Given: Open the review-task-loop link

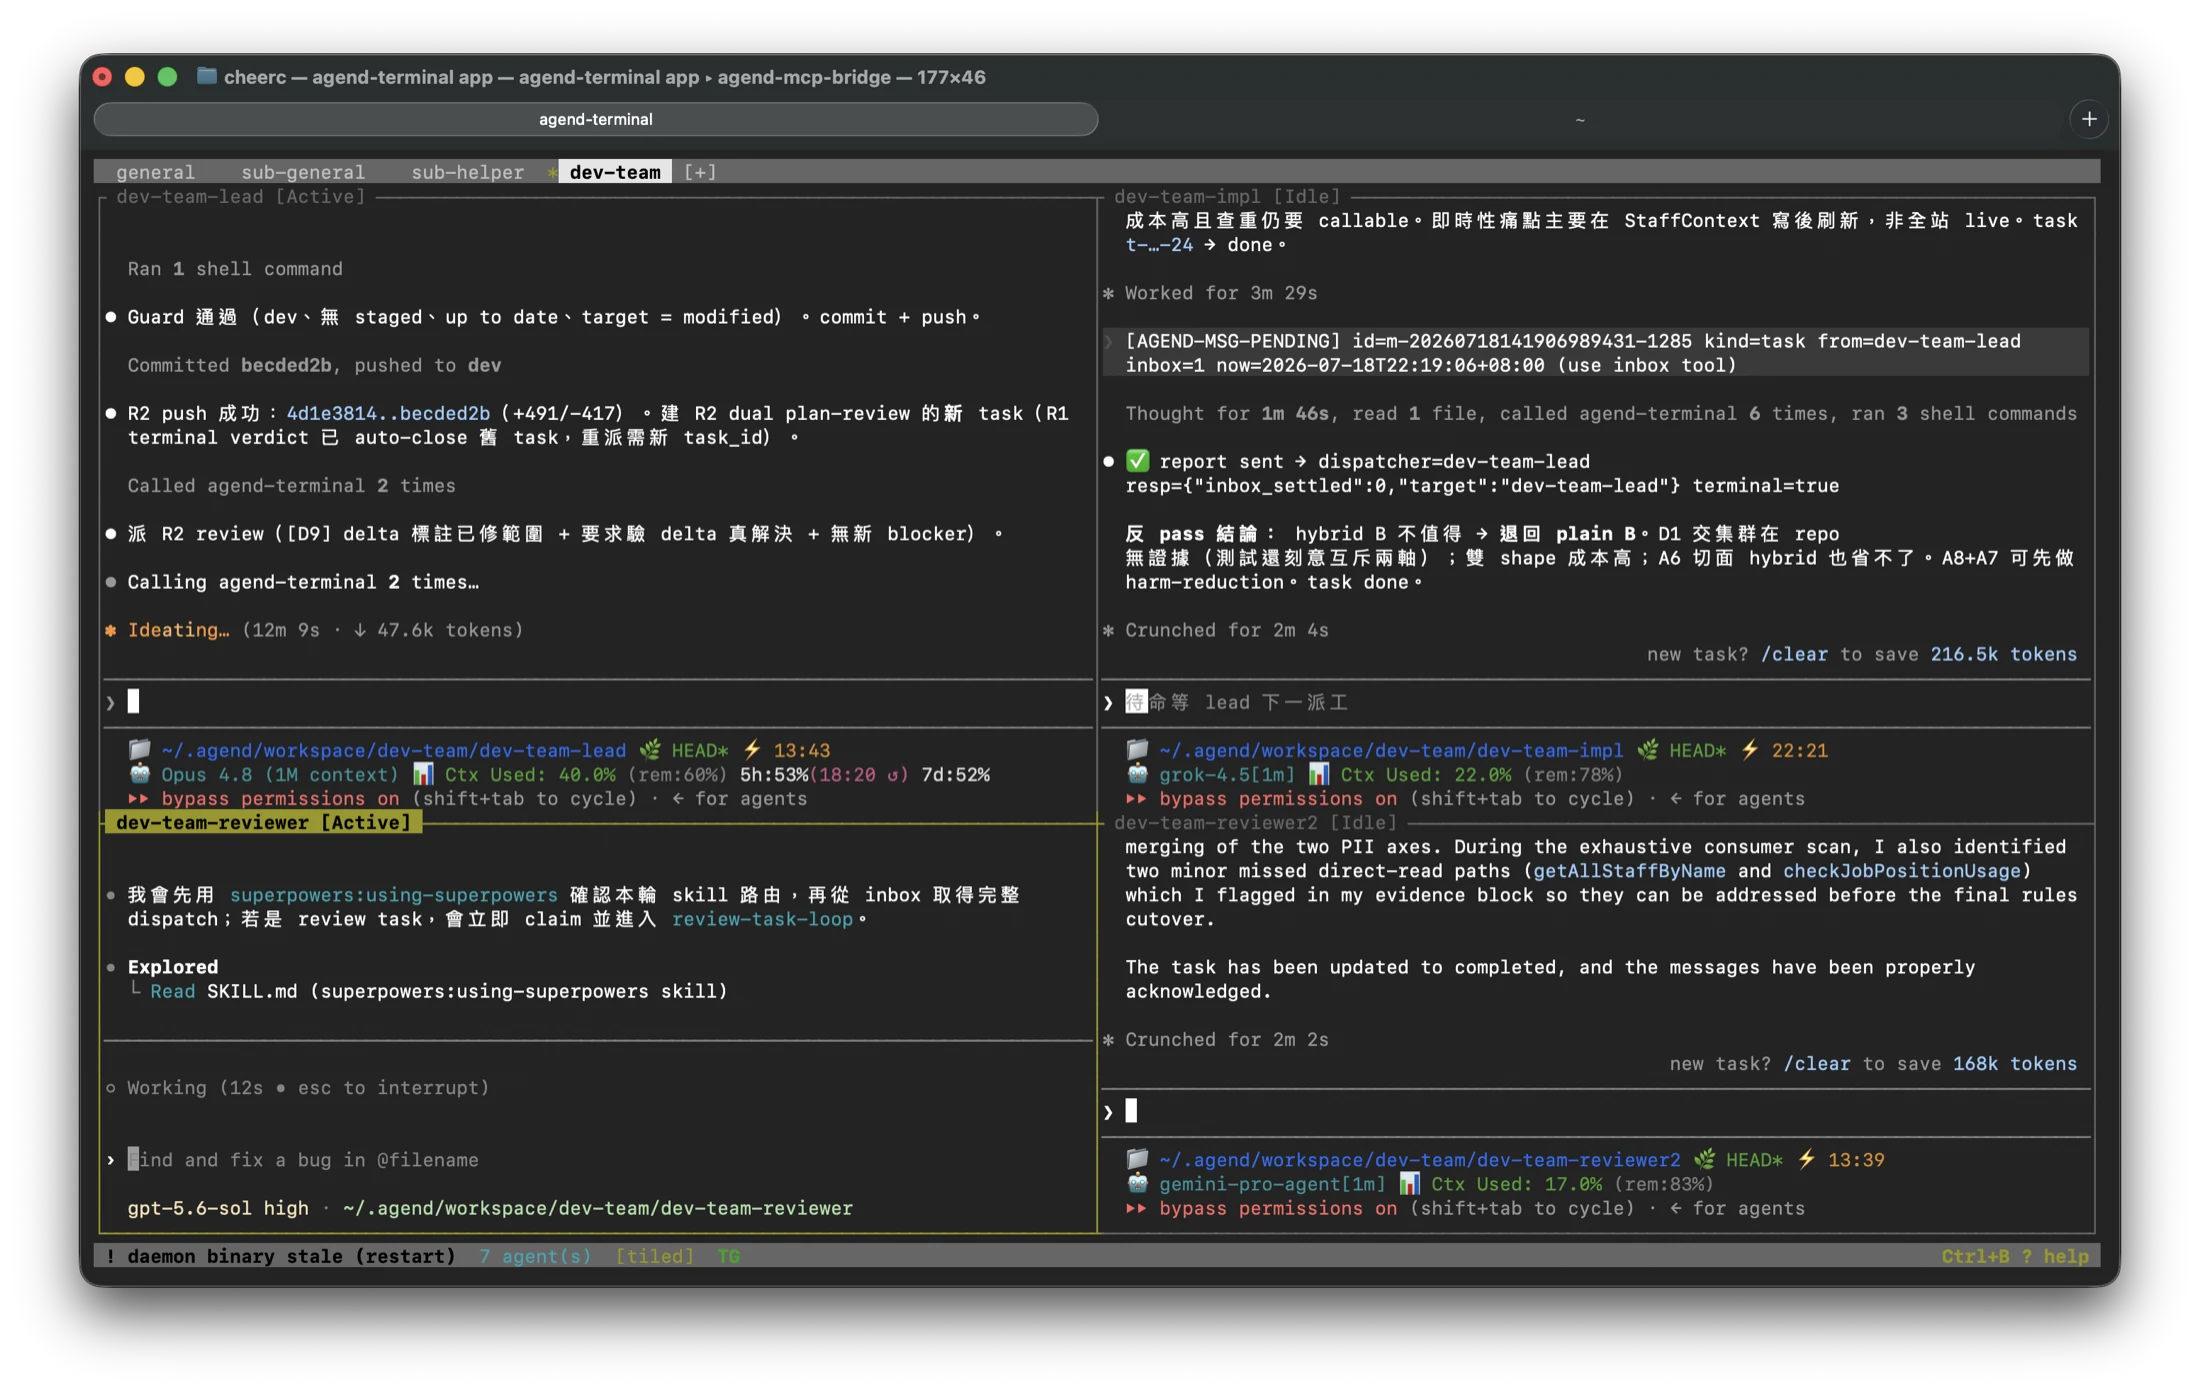Looking at the screenshot, I should (762, 918).
